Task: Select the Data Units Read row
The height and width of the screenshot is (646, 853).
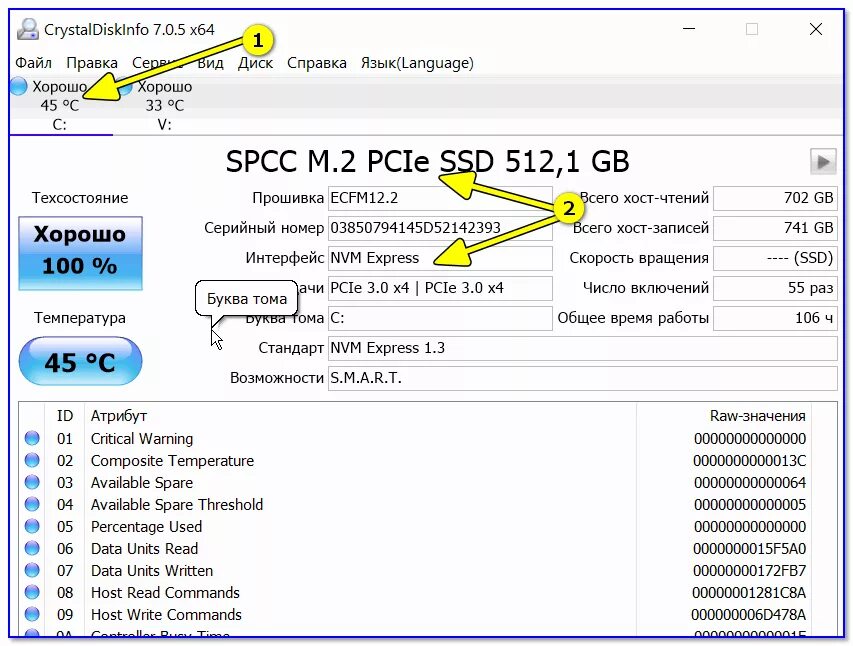Action: point(415,548)
